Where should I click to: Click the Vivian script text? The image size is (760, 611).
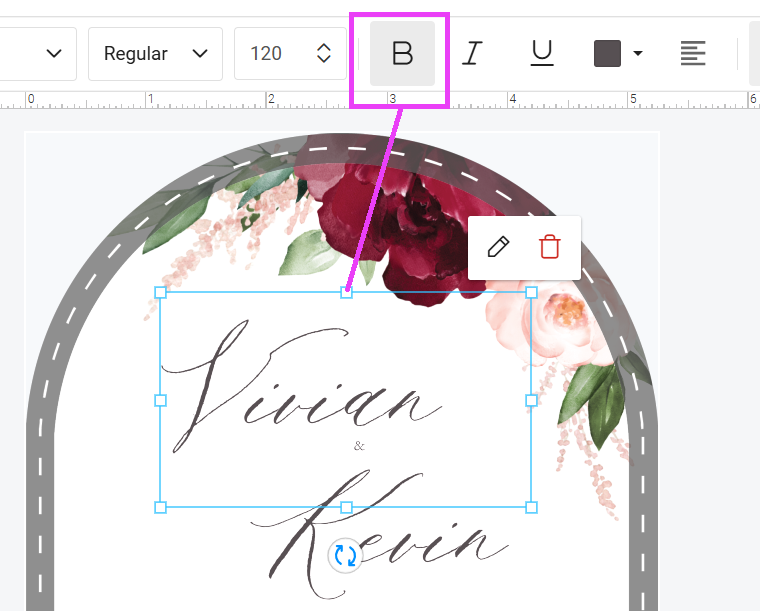301,385
